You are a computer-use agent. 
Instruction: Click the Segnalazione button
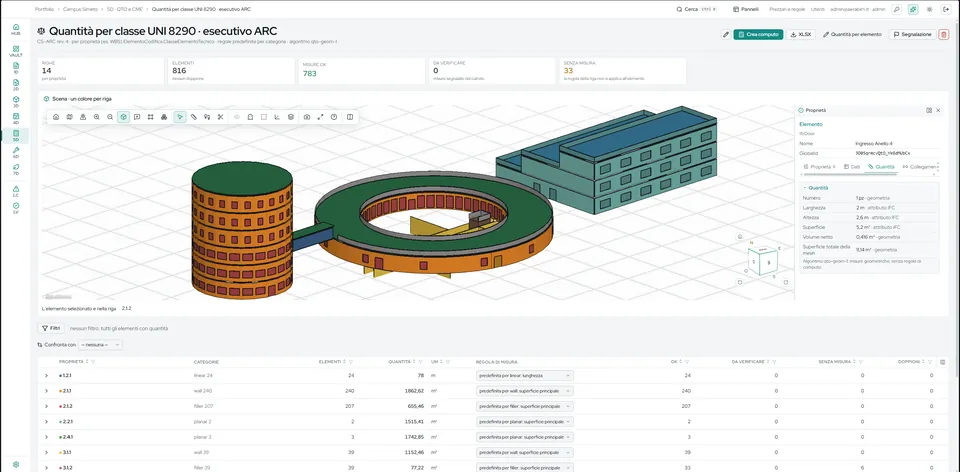(x=912, y=35)
